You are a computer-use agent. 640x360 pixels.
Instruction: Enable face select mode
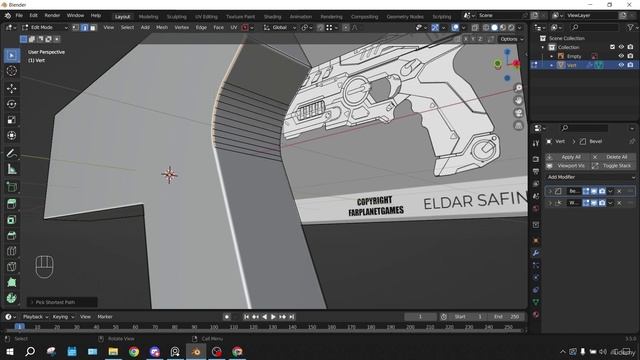(x=93, y=27)
